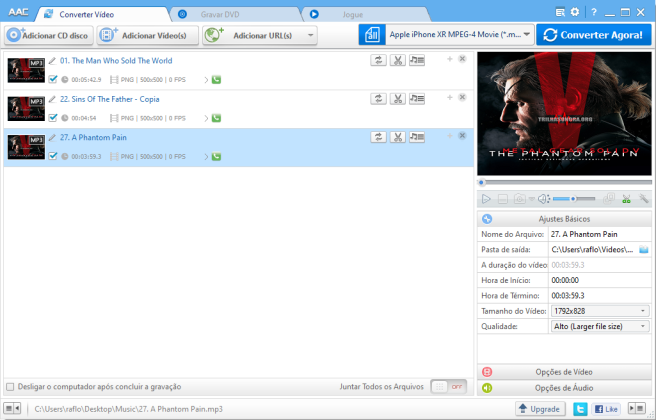656x420 pixels.
Task: Expand the Opções de Vídeo section
Action: (x=564, y=372)
